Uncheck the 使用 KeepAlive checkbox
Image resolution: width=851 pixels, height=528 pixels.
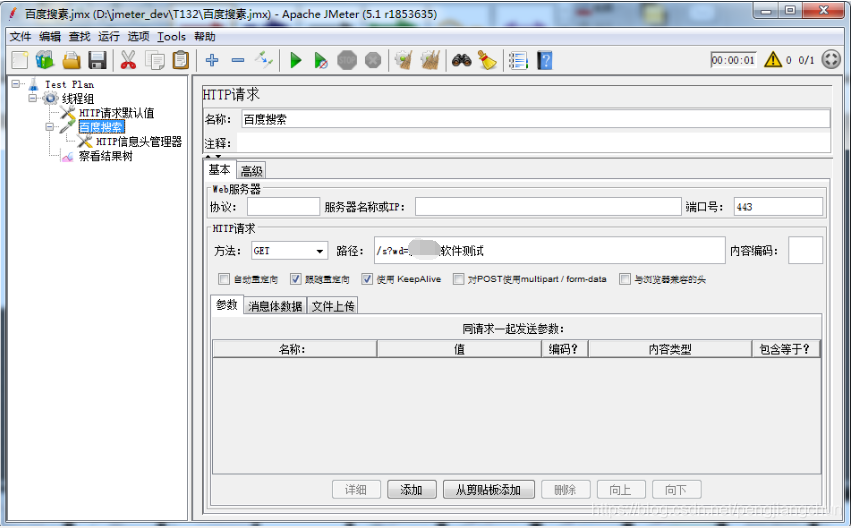pos(367,279)
